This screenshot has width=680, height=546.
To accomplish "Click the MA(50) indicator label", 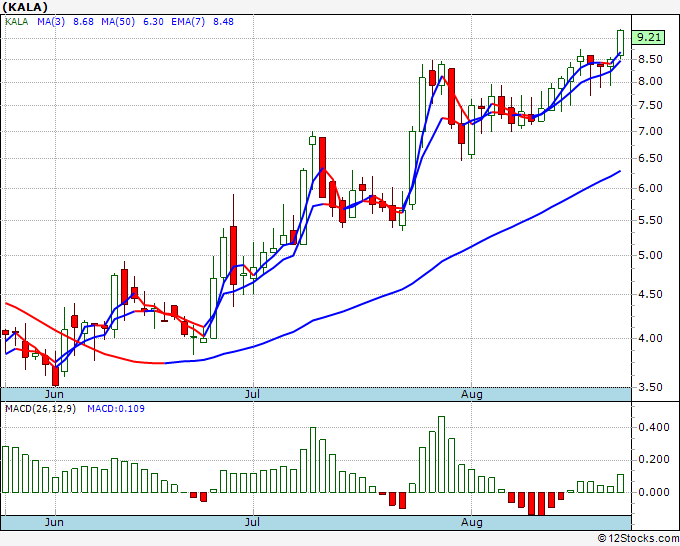I will tap(118, 22).
